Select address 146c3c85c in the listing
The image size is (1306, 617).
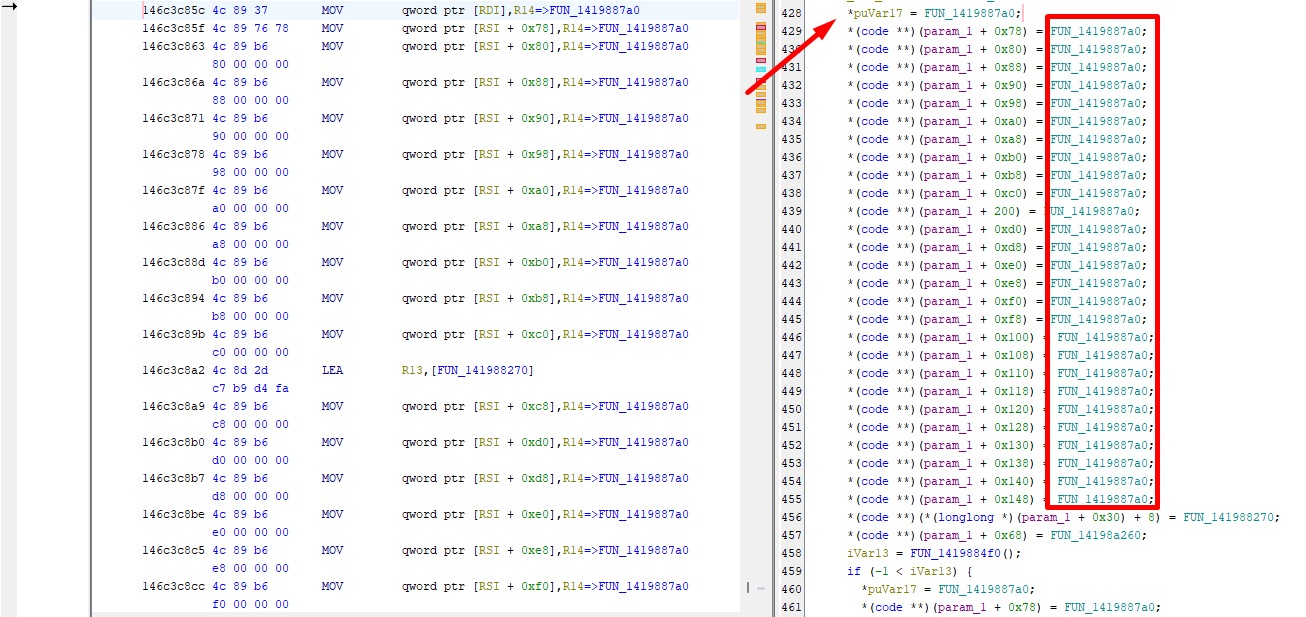coord(173,10)
